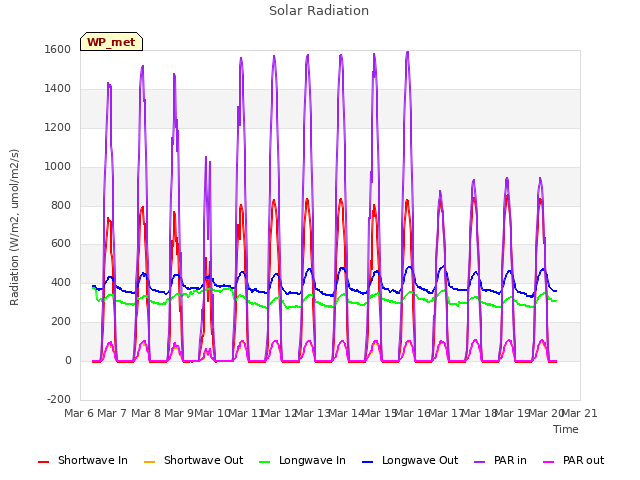This screenshot has height=480, width=640.
Task: Toggle the PAR in legend entry
Action: [x=500, y=460]
